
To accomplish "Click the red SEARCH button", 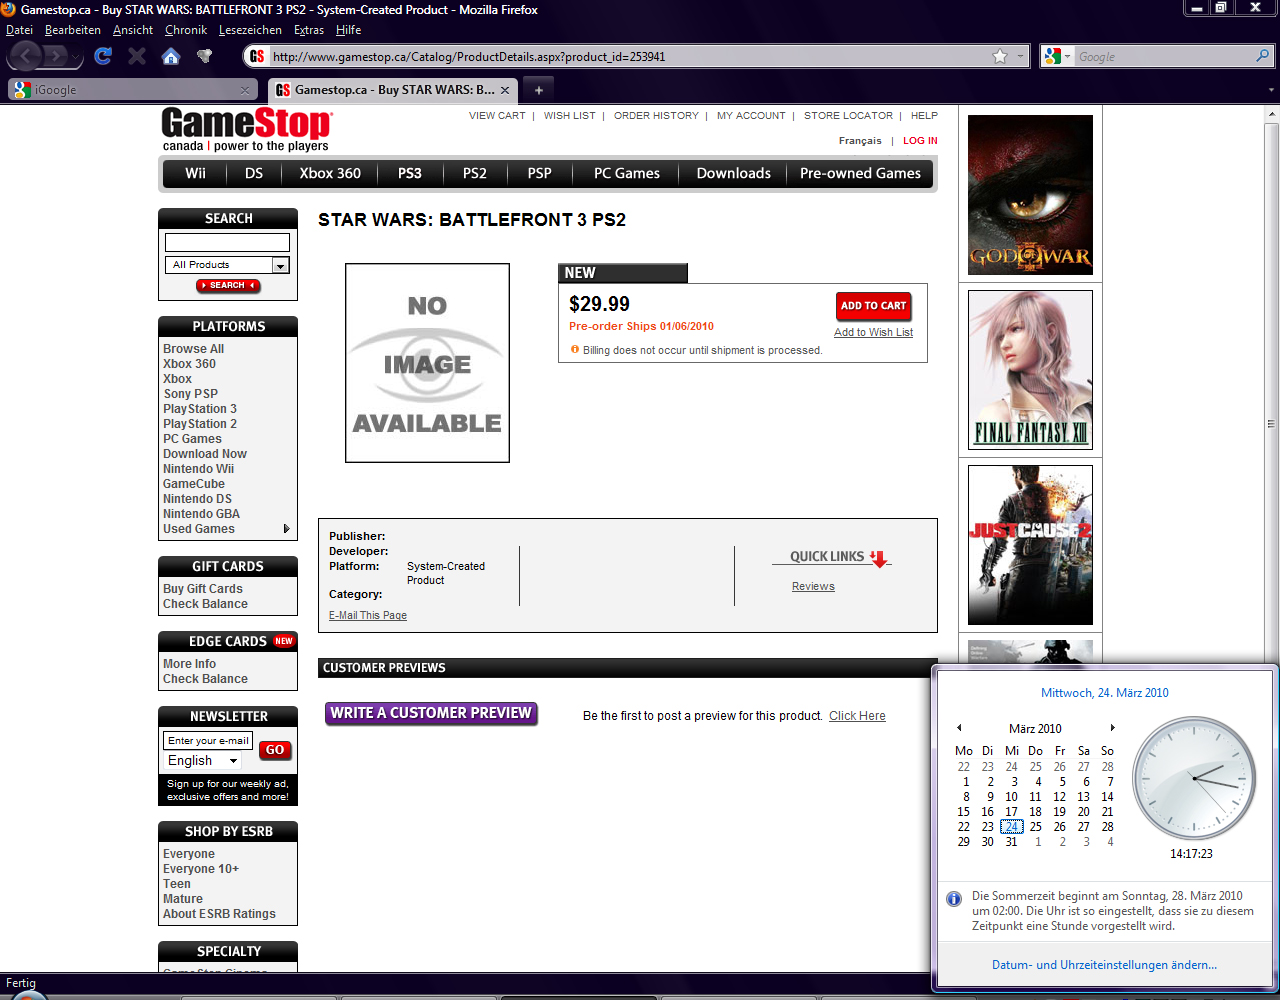I will coord(228,286).
